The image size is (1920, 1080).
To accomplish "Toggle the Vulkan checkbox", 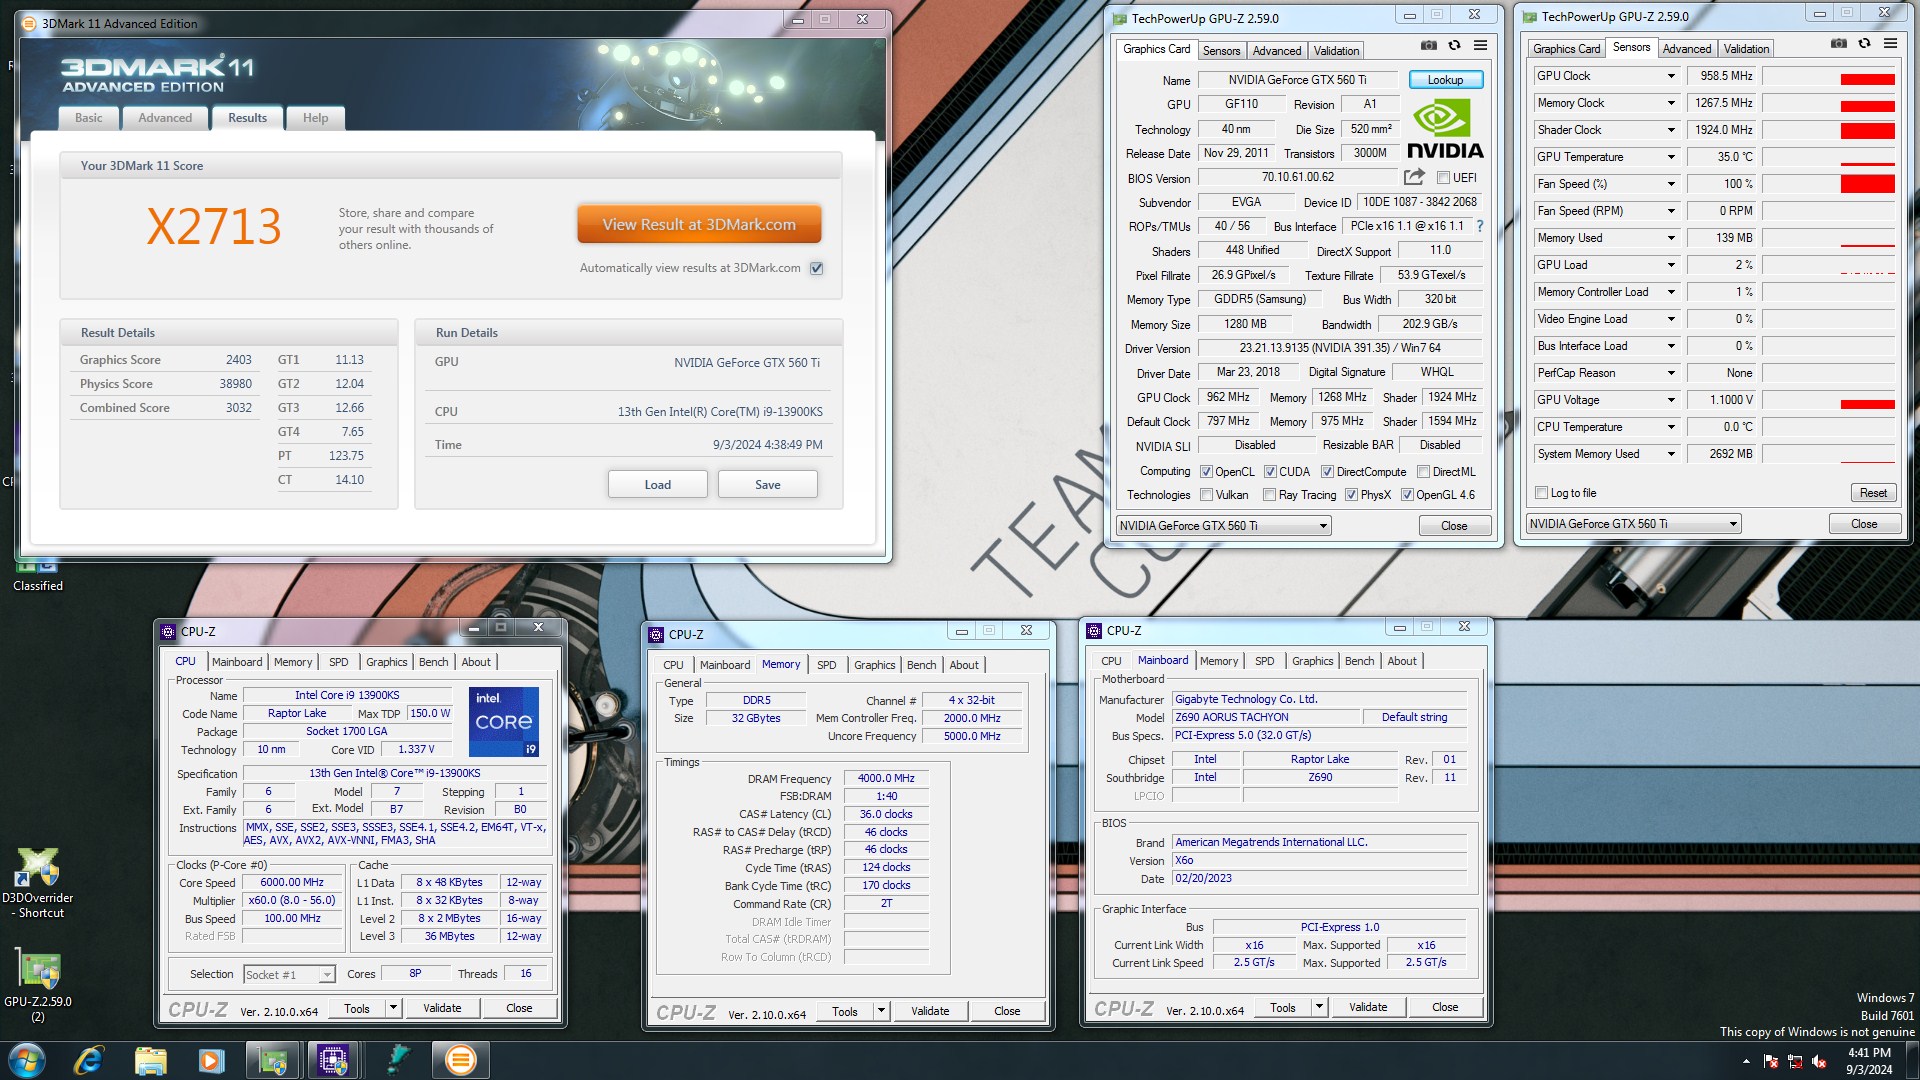I will [1206, 495].
